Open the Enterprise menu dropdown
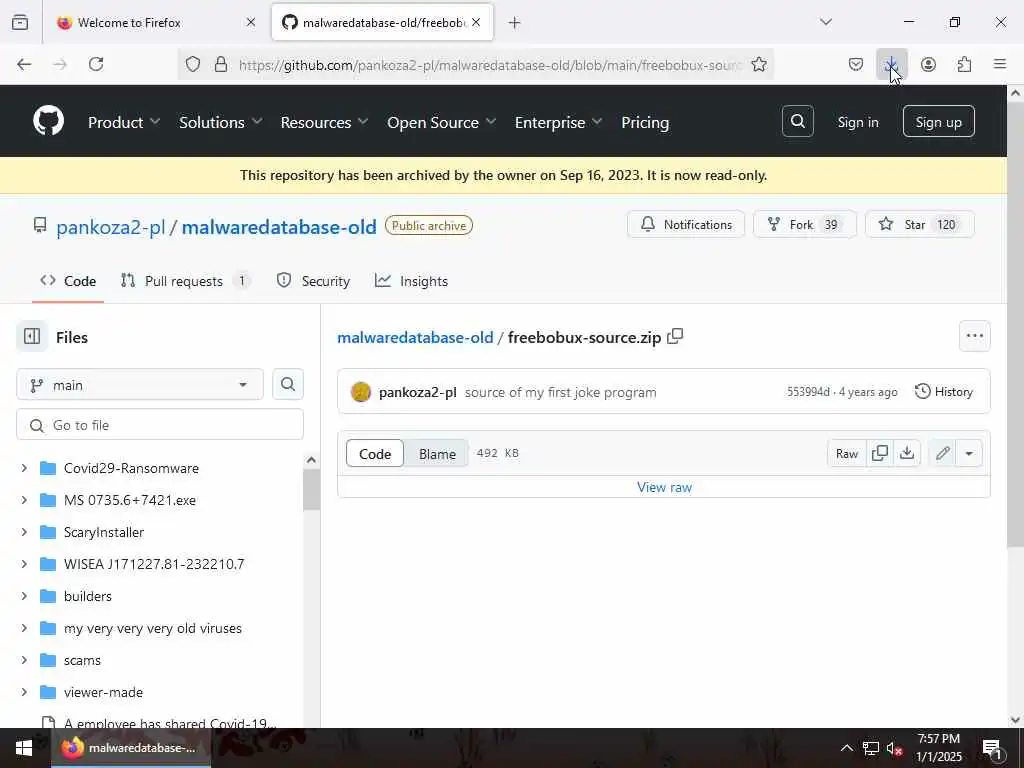 558,122
